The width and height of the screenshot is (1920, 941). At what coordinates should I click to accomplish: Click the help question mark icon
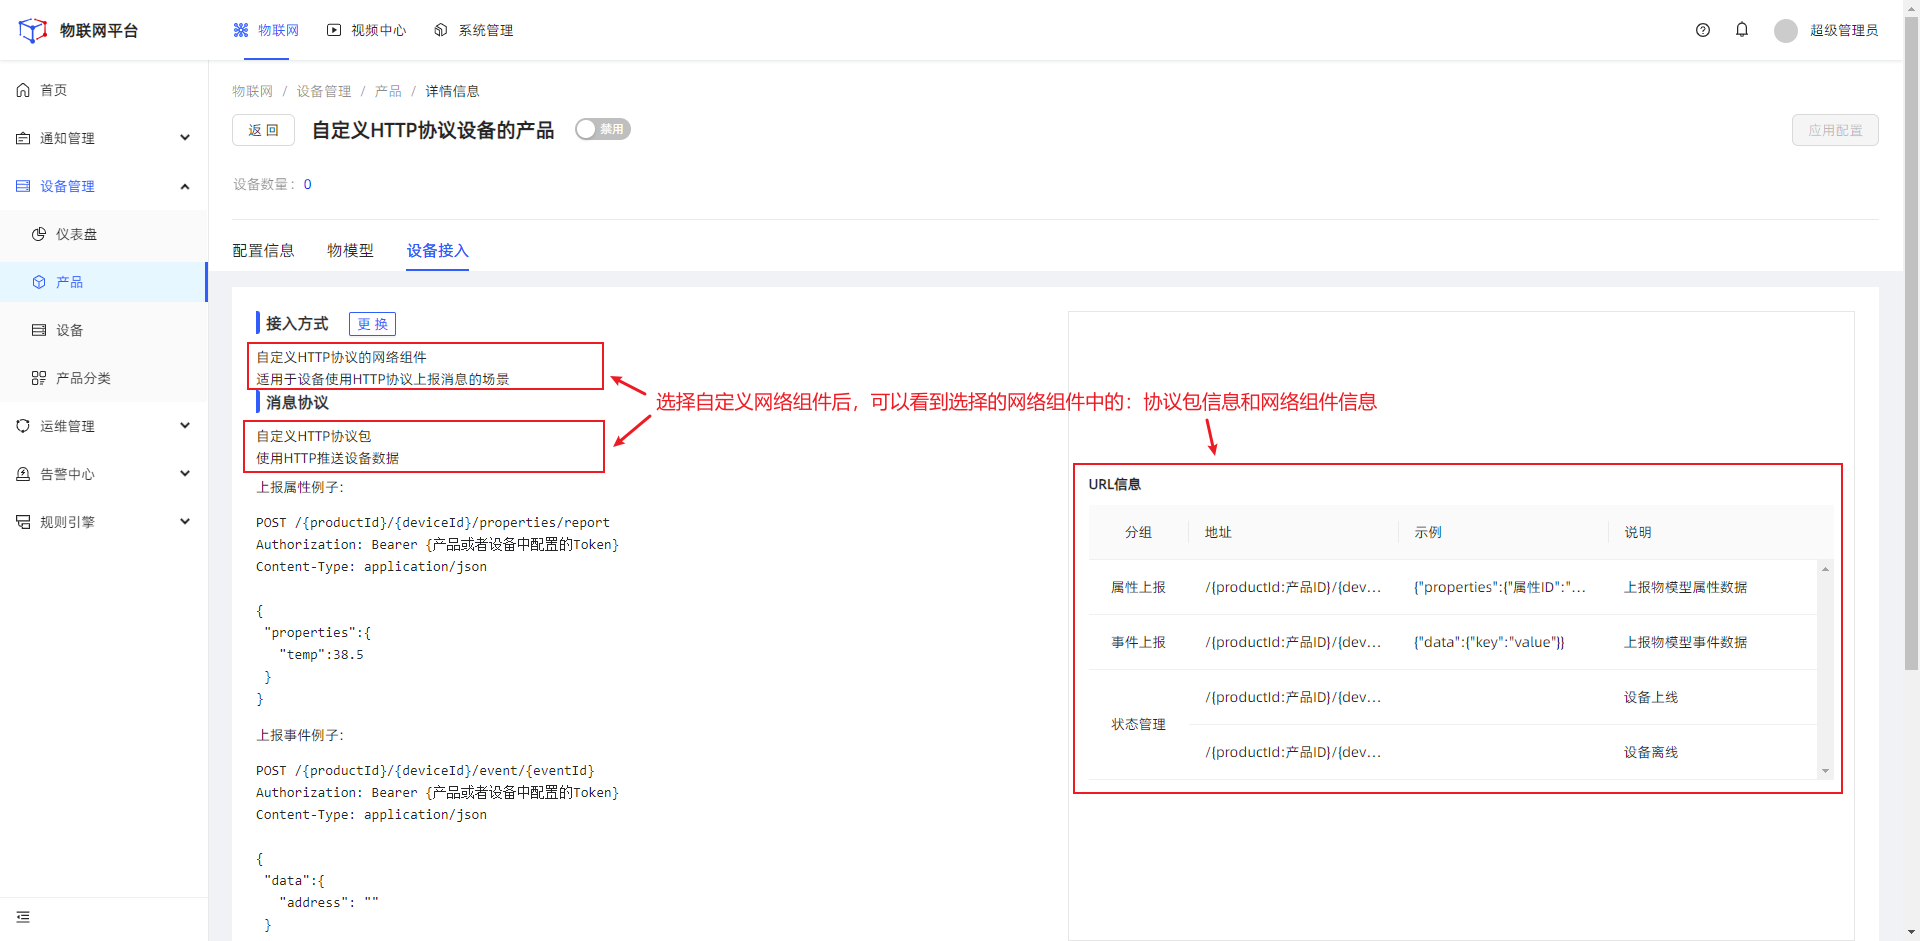point(1703,30)
